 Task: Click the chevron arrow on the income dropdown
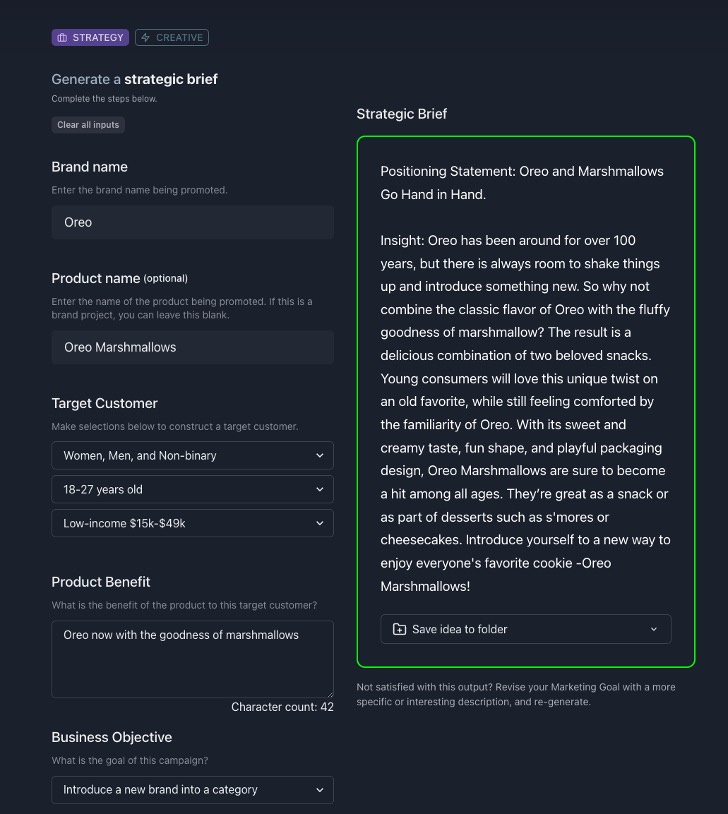pyautogui.click(x=319, y=523)
